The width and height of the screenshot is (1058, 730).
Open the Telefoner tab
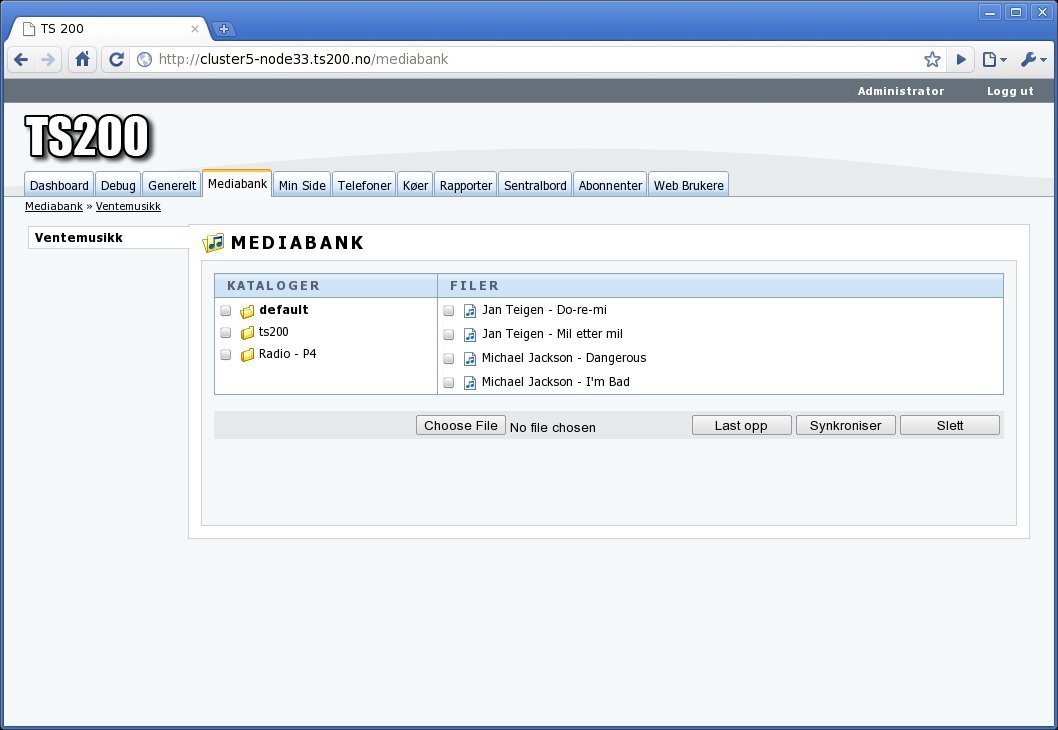364,185
